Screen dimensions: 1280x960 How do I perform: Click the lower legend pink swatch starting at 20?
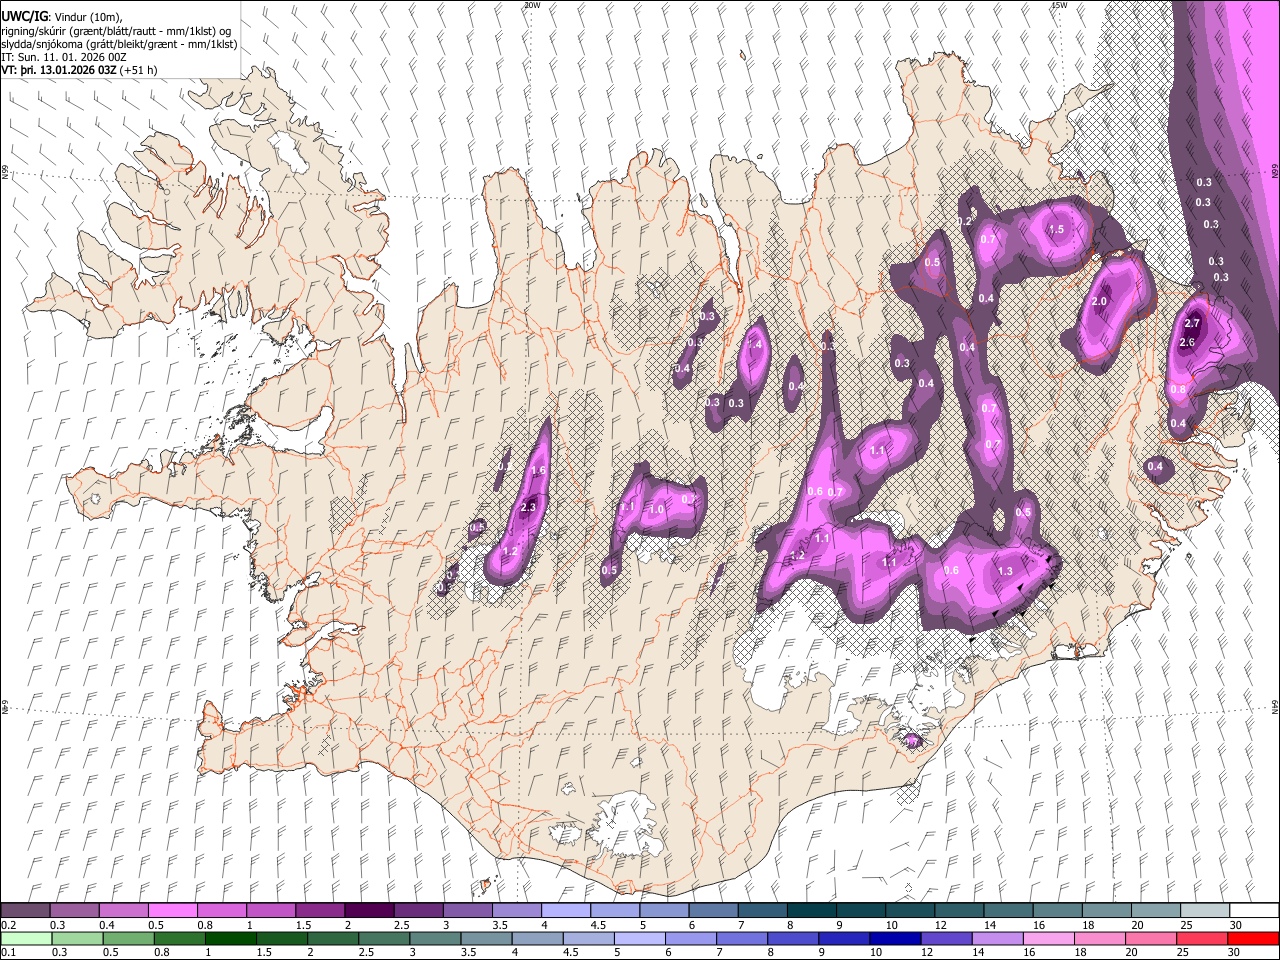pos(1150,939)
